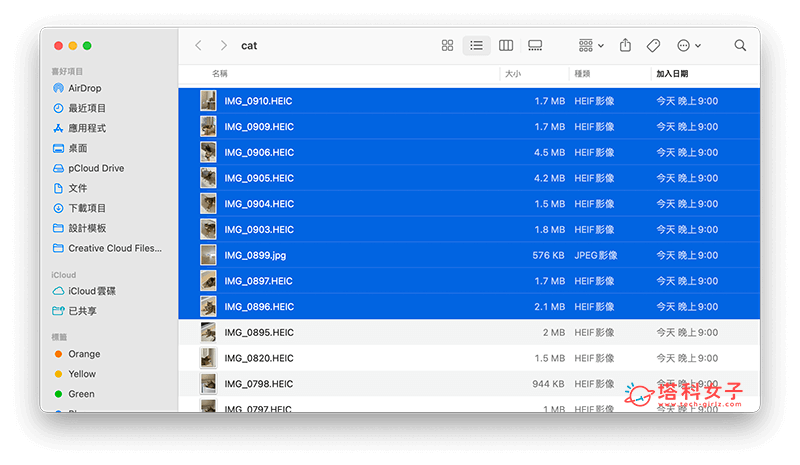The image size is (800, 465).
Task: Sort by the 加入日期 column header
Action: [672, 74]
